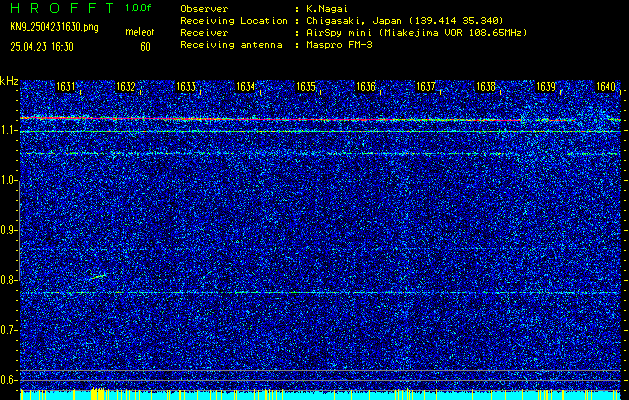Jump to the 1631 time marker

coord(65,87)
